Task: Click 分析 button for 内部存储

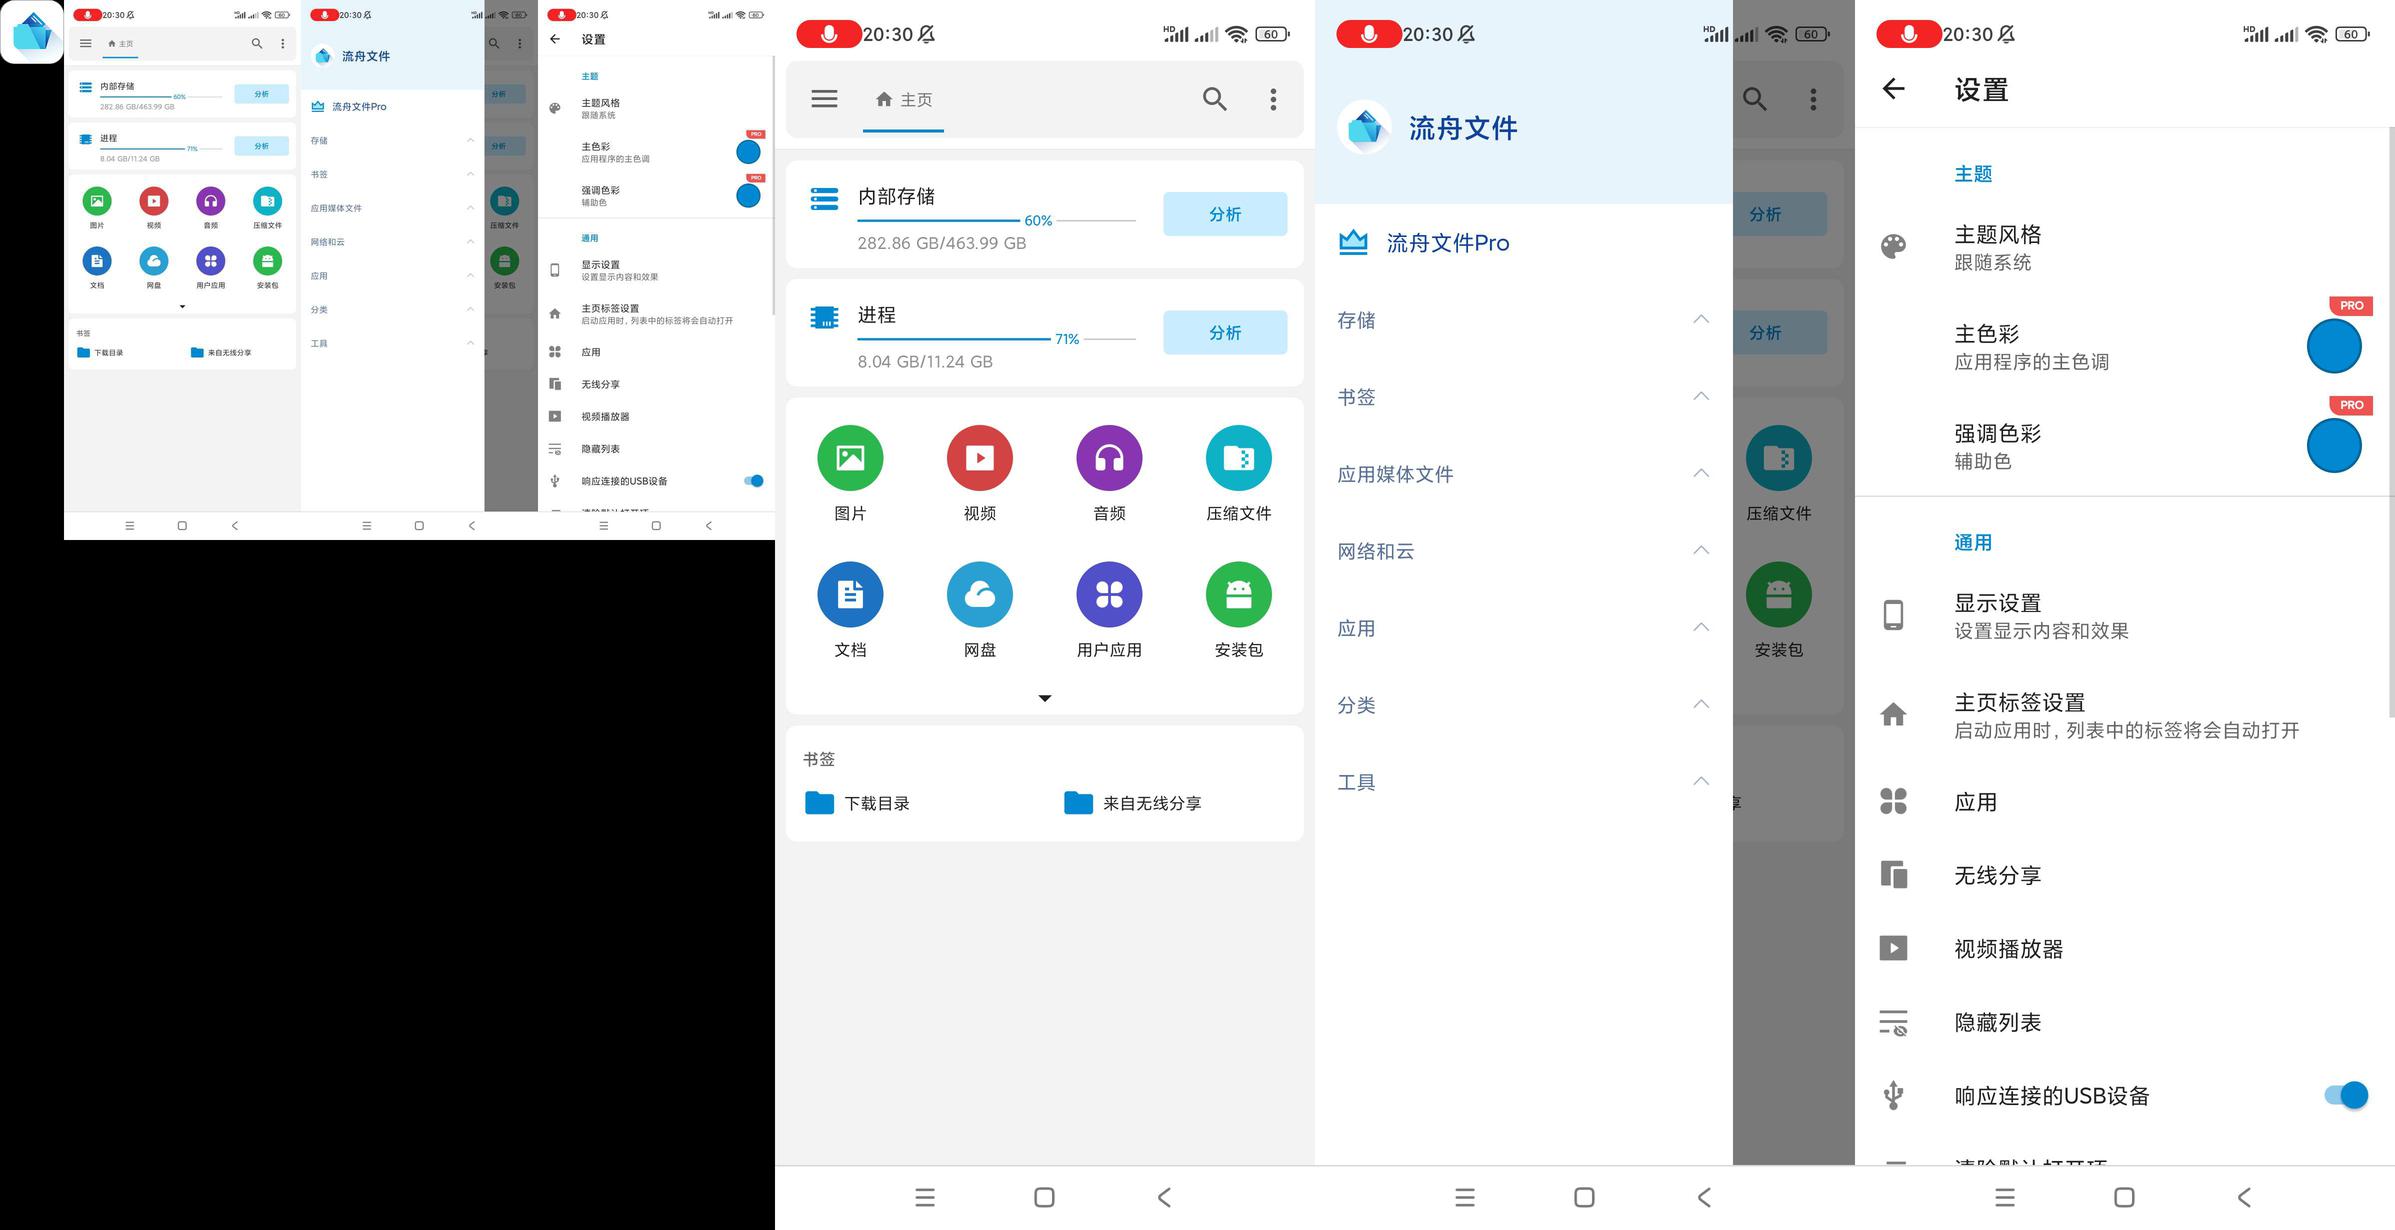Action: [1225, 214]
